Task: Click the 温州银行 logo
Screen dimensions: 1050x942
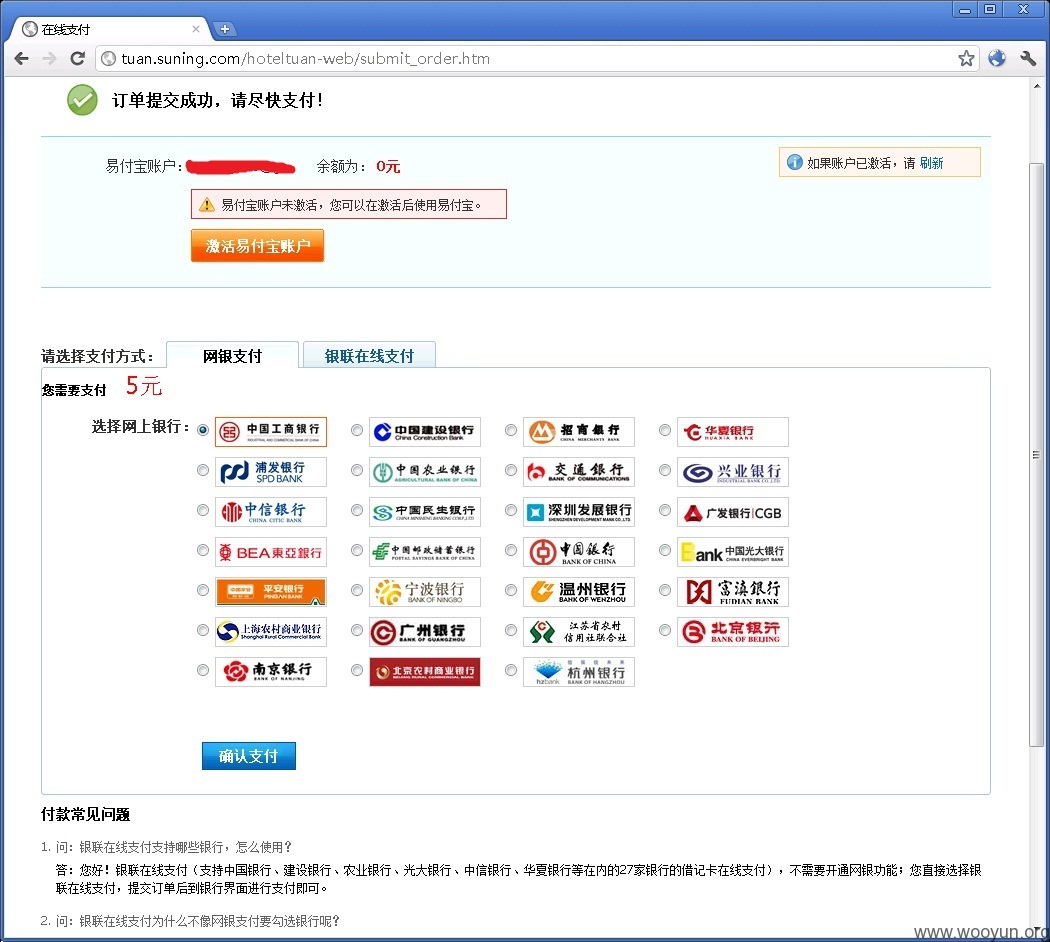Action: coord(579,592)
